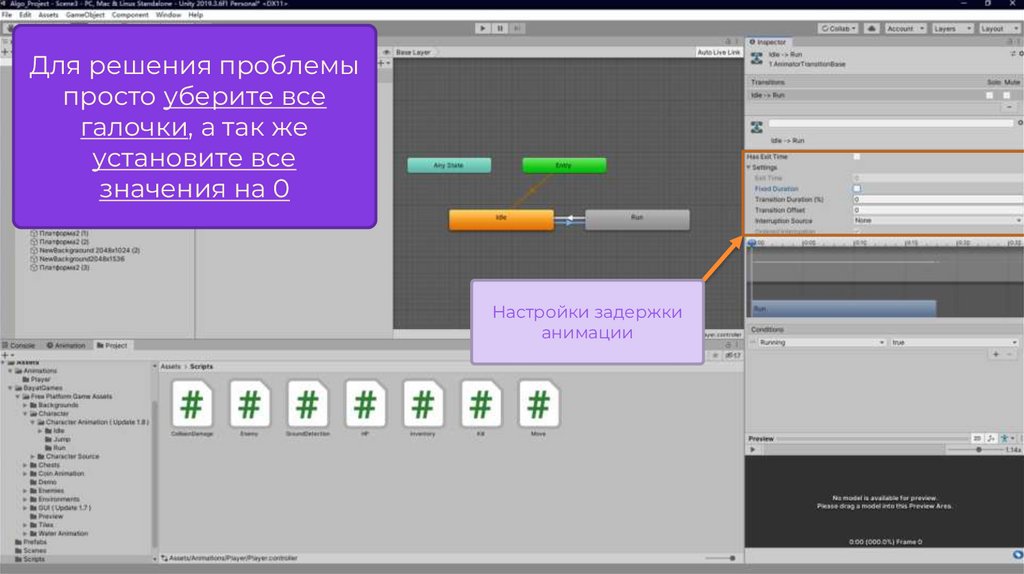This screenshot has width=1024, height=574.
Task: Select the gray Run state node
Action: click(637, 219)
